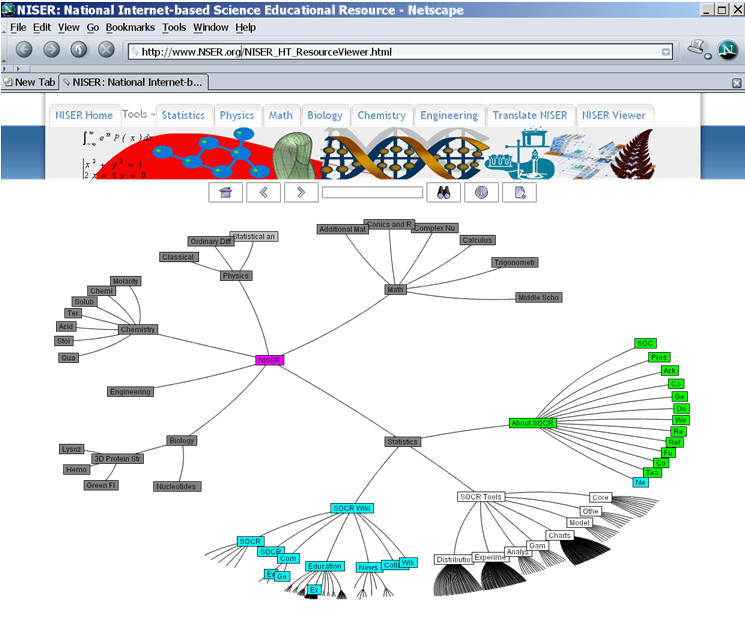745x617 pixels.
Task: Select the Molarity node
Action: pos(125,281)
